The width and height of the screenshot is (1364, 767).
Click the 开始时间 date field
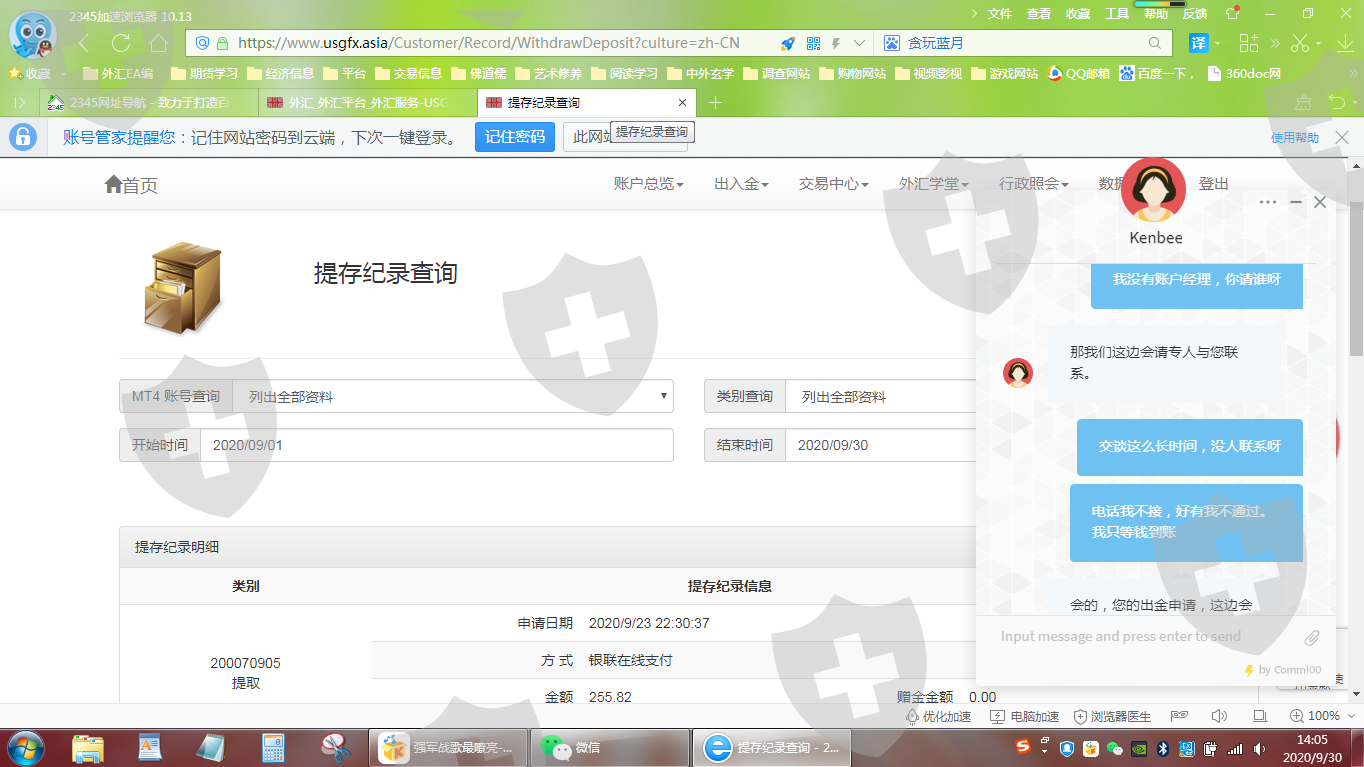[x=436, y=445]
